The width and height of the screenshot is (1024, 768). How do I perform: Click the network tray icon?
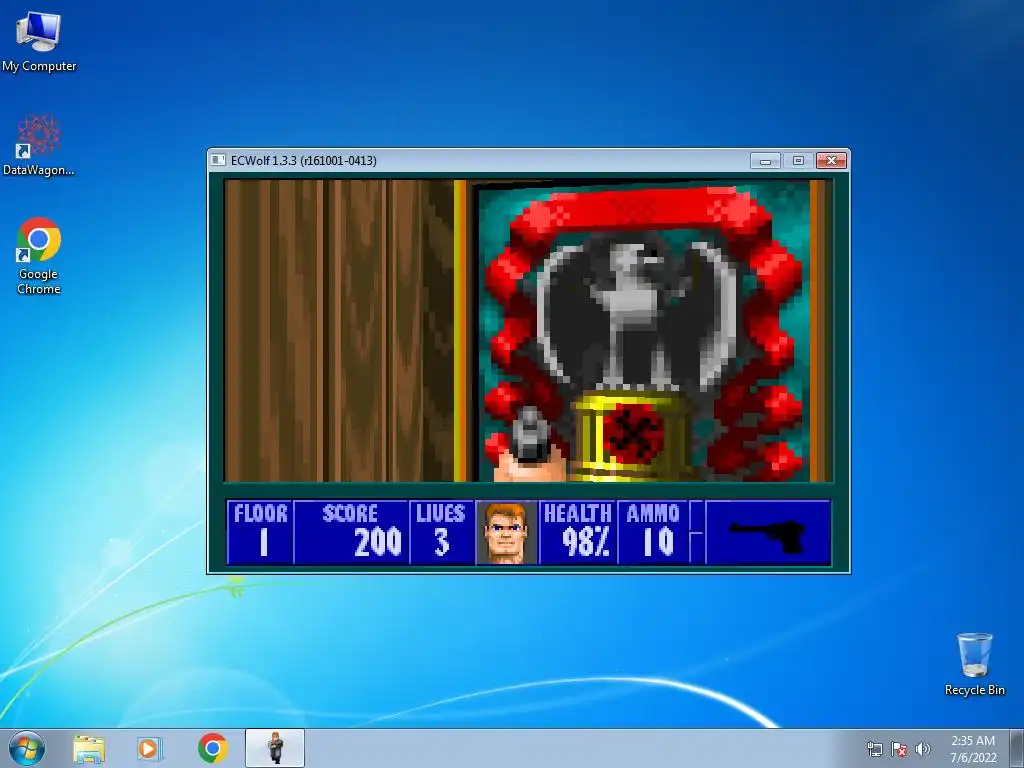[x=874, y=749]
